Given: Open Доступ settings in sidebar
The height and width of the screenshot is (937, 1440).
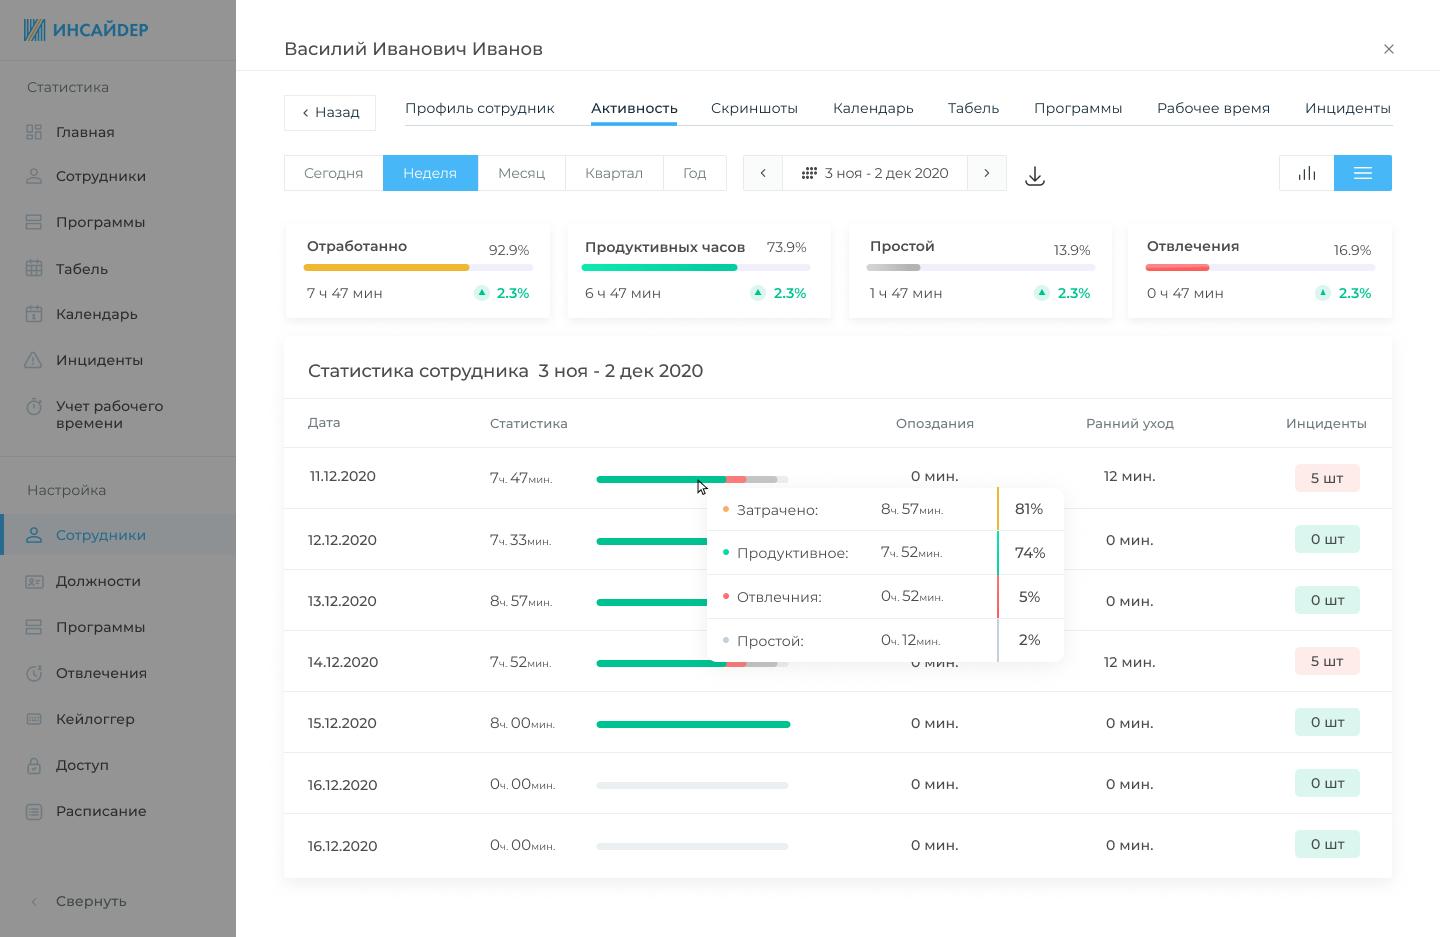Looking at the screenshot, I should pyautogui.click(x=82, y=765).
